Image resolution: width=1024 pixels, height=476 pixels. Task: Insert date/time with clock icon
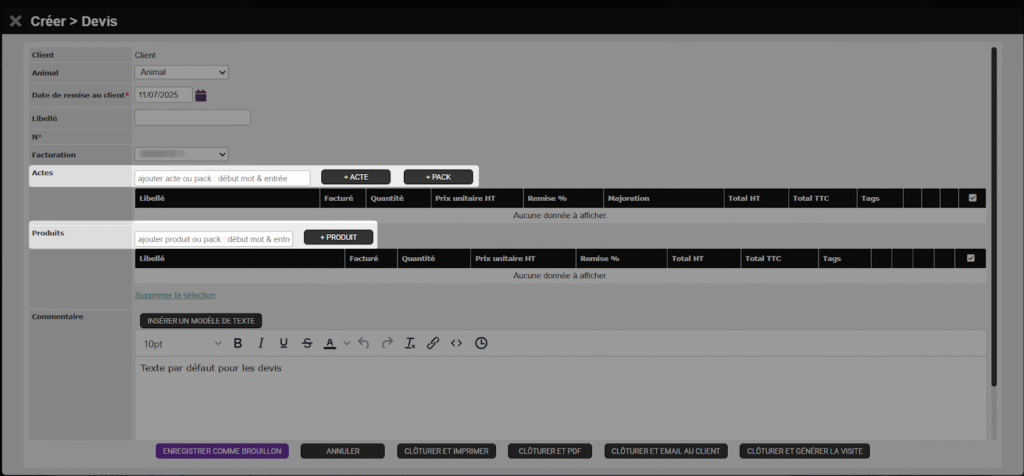(x=481, y=343)
